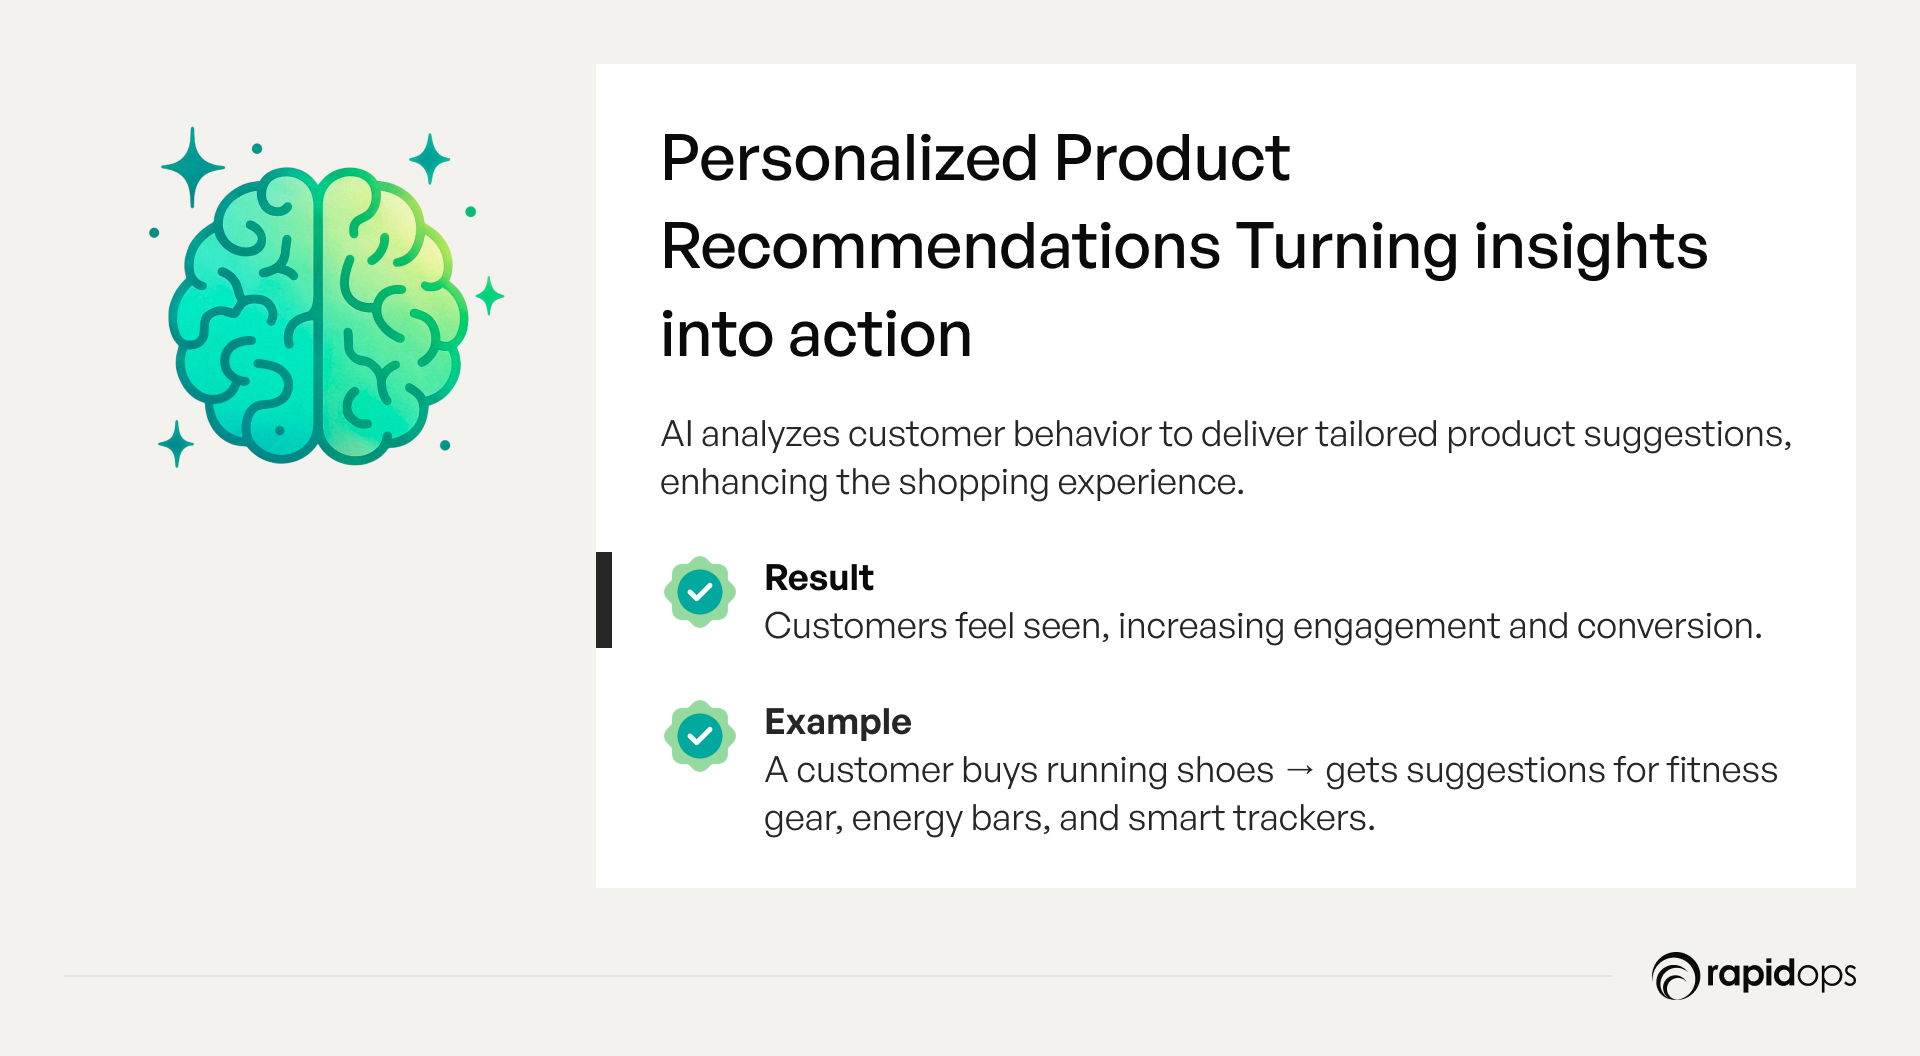Click the arrow symbol after running shoes
Viewport: 1920px width, 1056px height.
pyautogui.click(x=1299, y=770)
